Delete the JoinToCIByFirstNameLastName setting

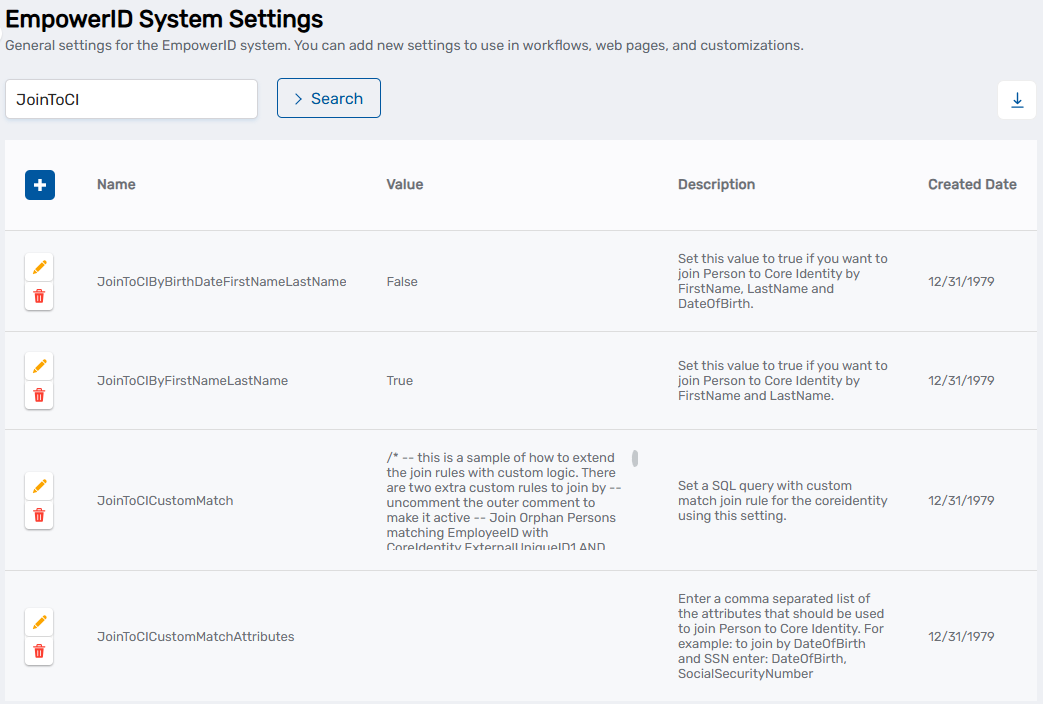(x=39, y=395)
